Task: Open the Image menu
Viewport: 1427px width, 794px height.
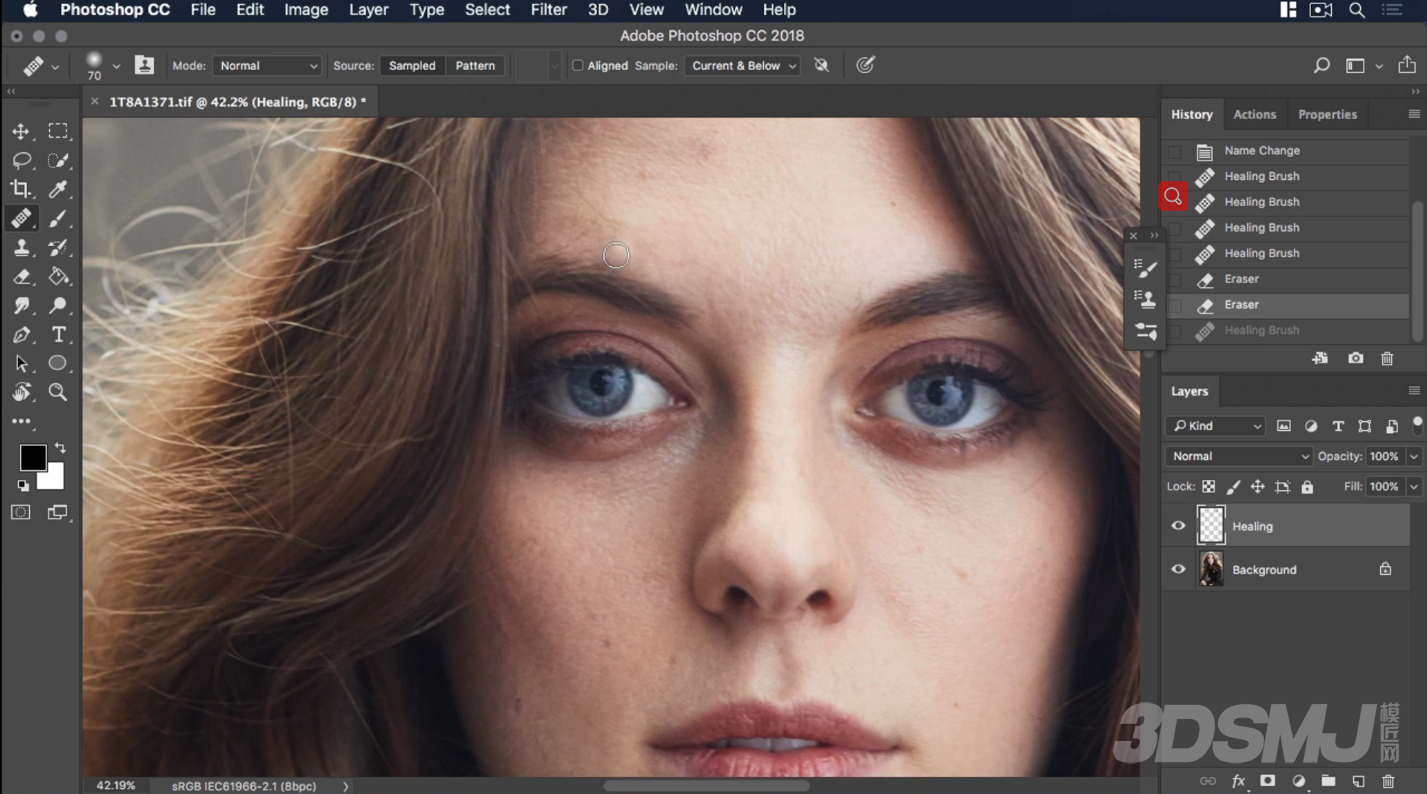Action: pos(306,10)
